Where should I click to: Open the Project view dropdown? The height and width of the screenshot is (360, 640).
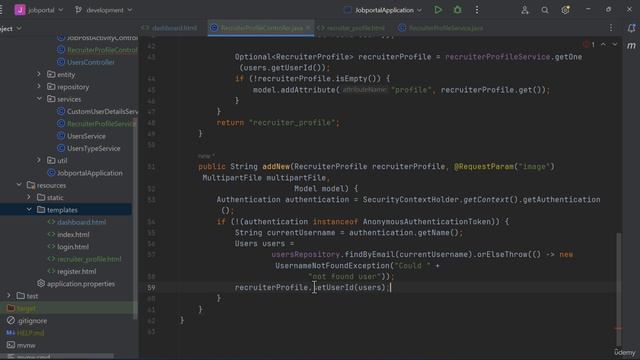point(11,29)
